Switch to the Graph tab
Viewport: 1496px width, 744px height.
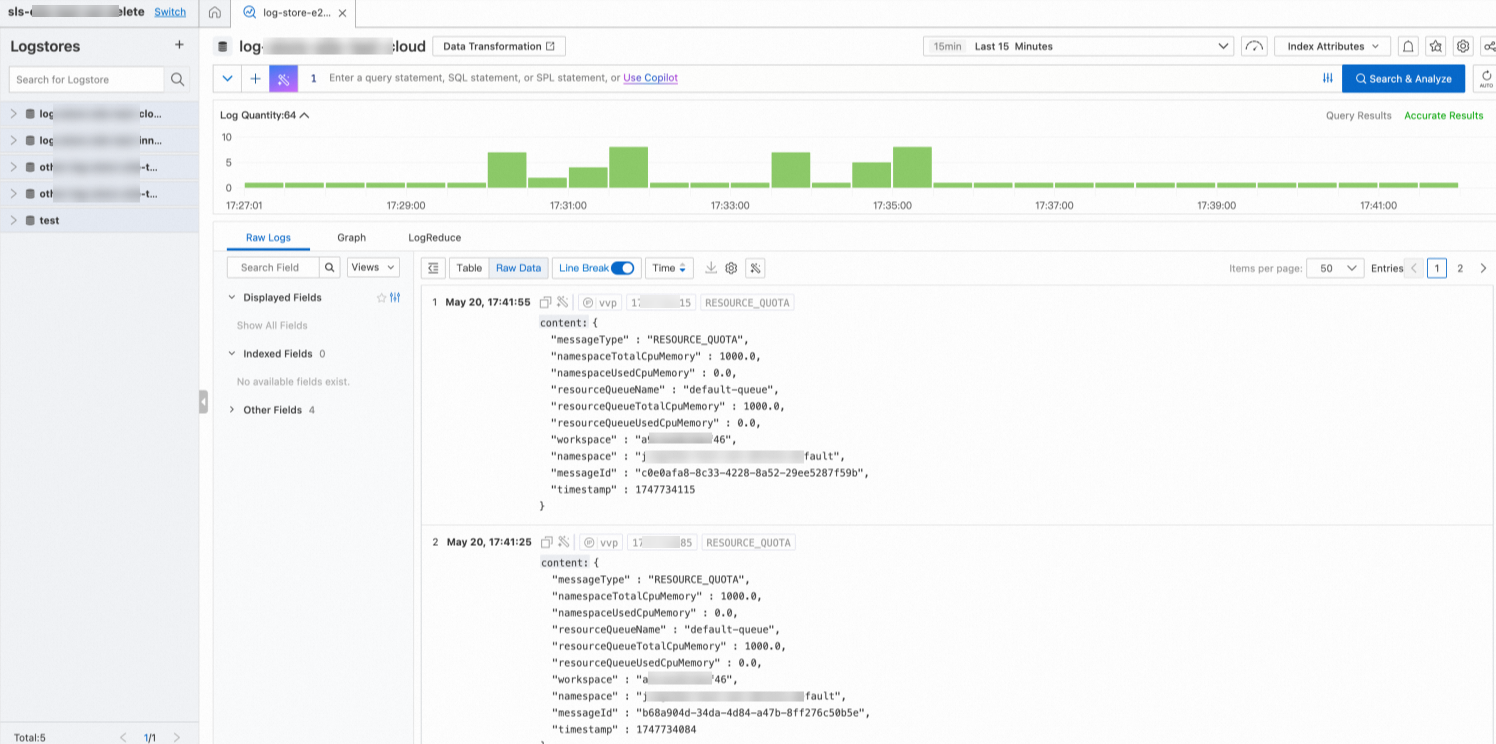(x=351, y=238)
